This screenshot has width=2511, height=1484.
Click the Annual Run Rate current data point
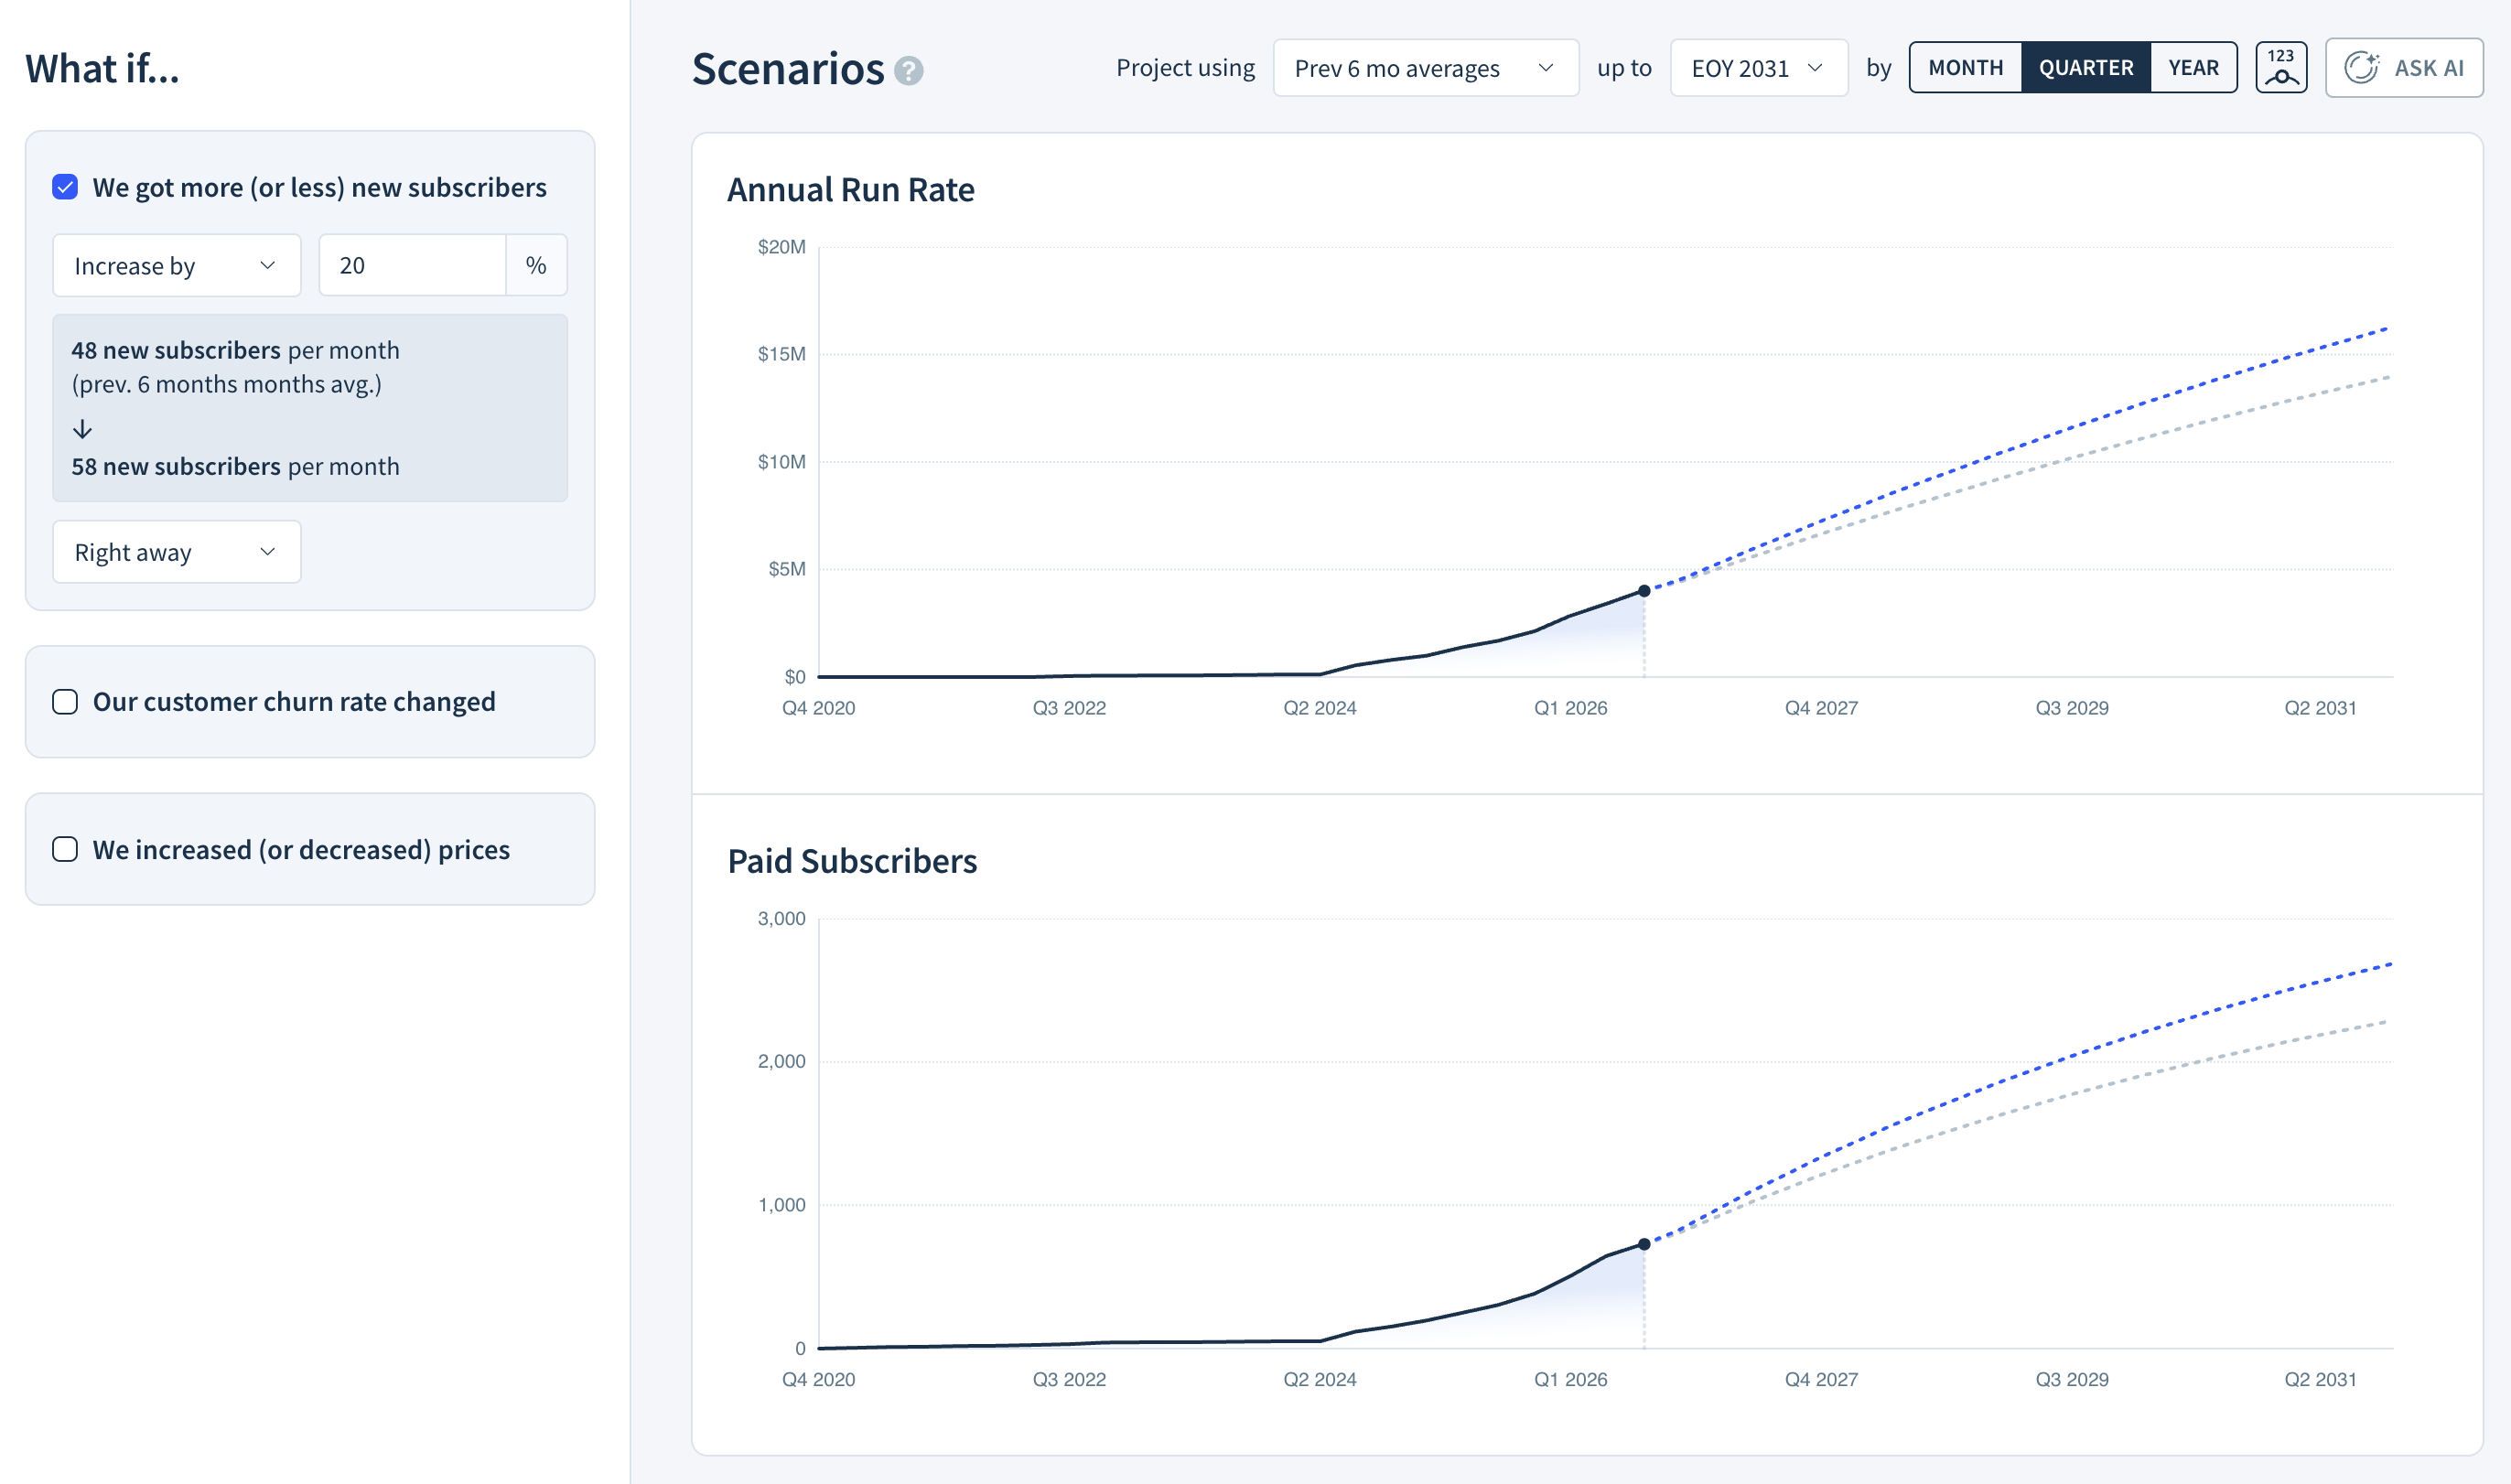click(1644, 591)
